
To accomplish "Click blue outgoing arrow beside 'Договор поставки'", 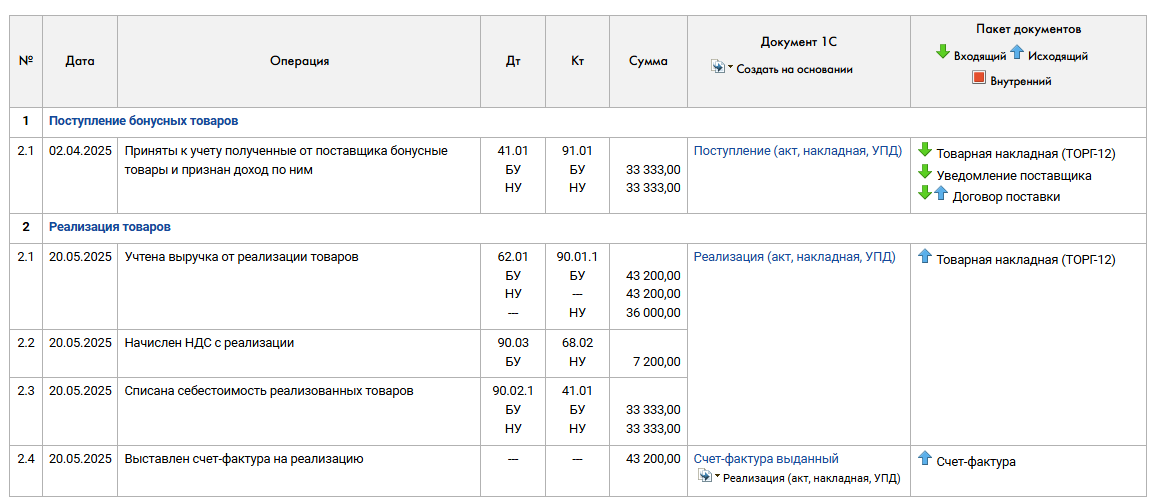I will tap(940, 193).
